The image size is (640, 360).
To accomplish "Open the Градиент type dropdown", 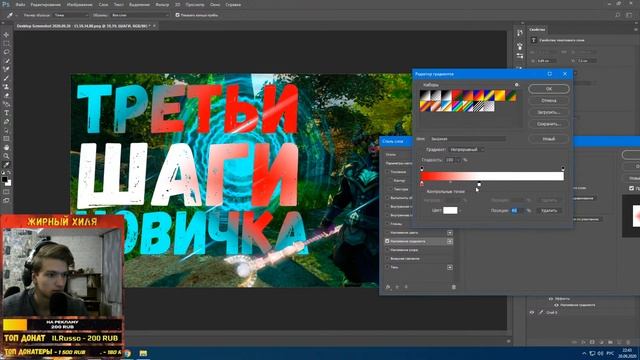I will 467,150.
